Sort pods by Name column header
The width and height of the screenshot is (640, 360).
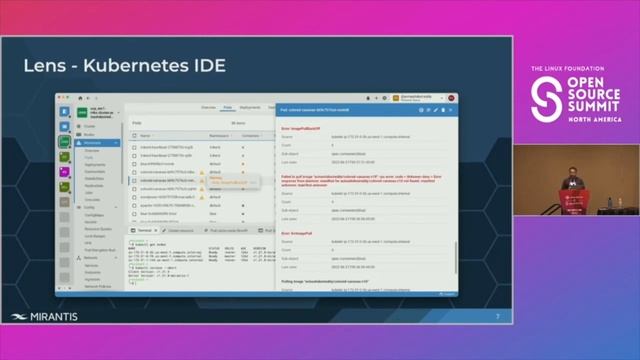coord(145,136)
